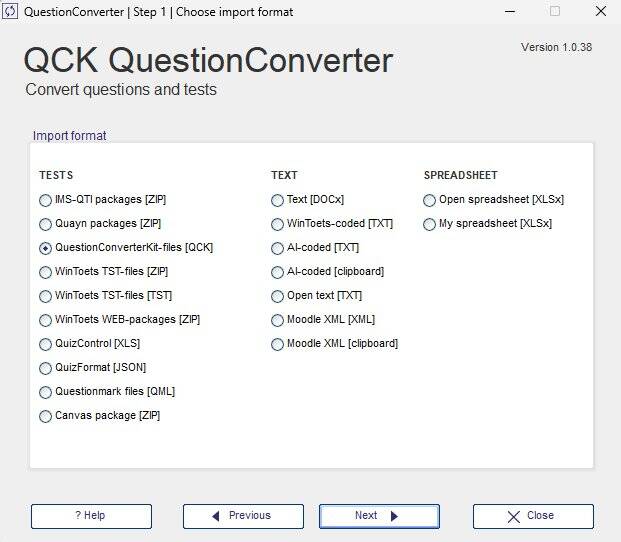Pick Questionmark files [QML] option

46,392
